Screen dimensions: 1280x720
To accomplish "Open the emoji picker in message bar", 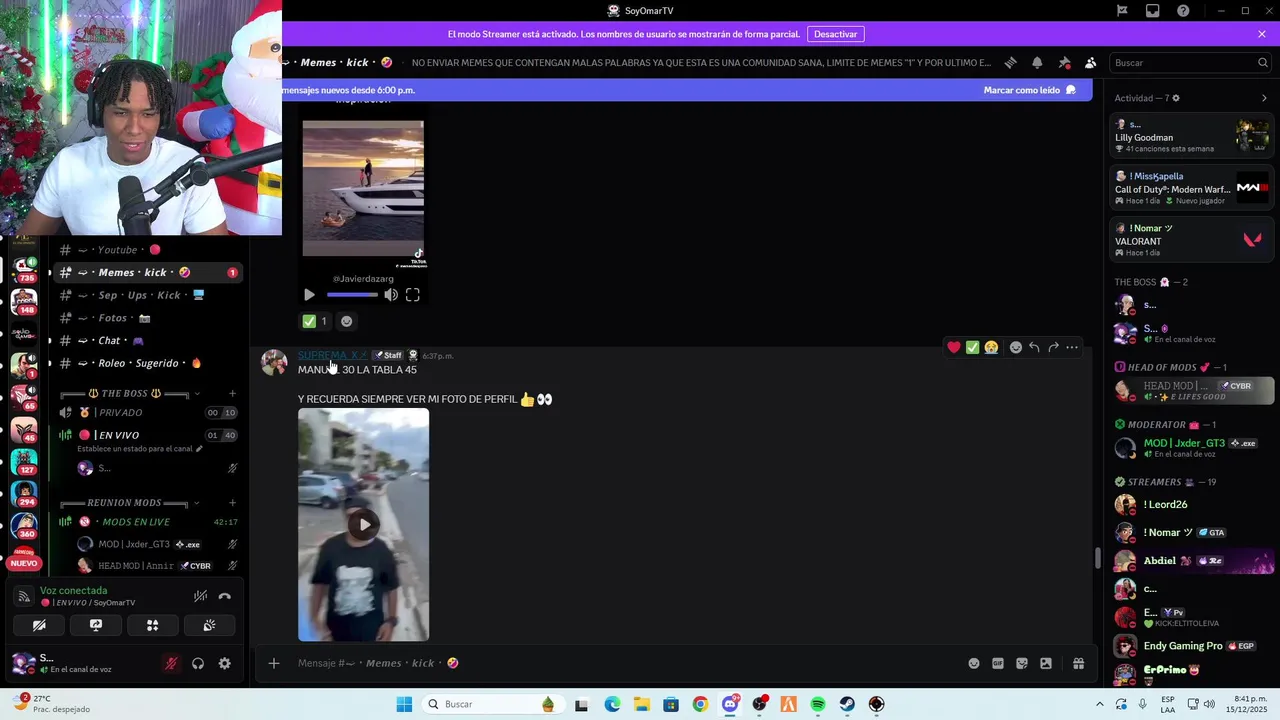I will click(x=974, y=663).
